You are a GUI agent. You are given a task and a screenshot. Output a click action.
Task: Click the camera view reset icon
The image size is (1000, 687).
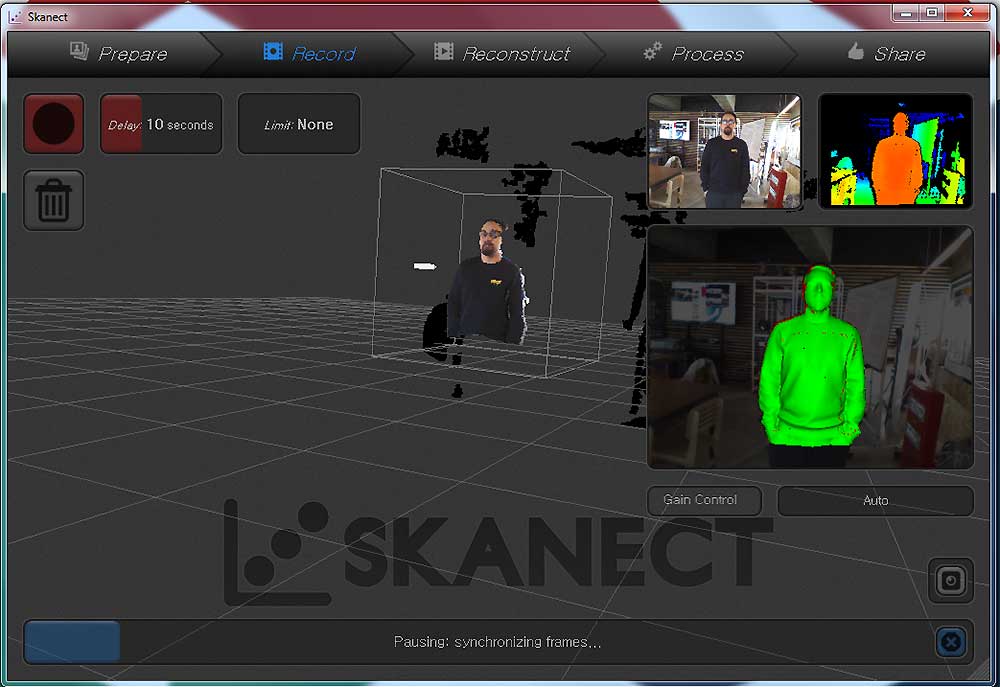tap(950, 580)
